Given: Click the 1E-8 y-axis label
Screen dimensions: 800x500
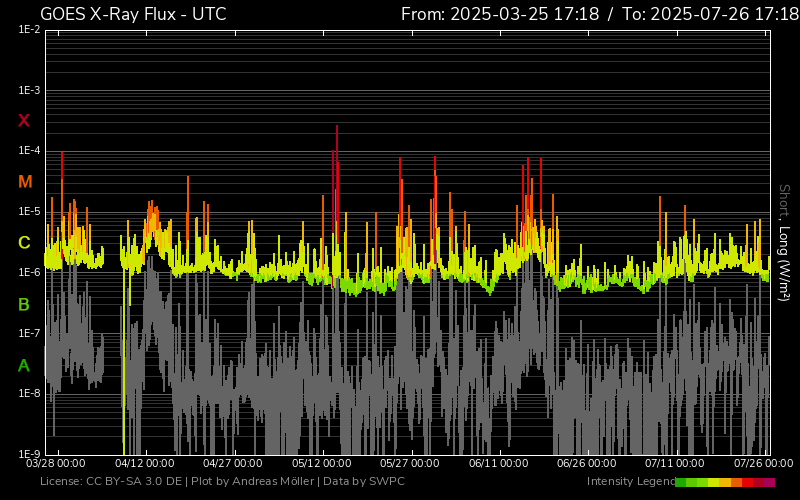Looking at the screenshot, I should [x=29, y=393].
